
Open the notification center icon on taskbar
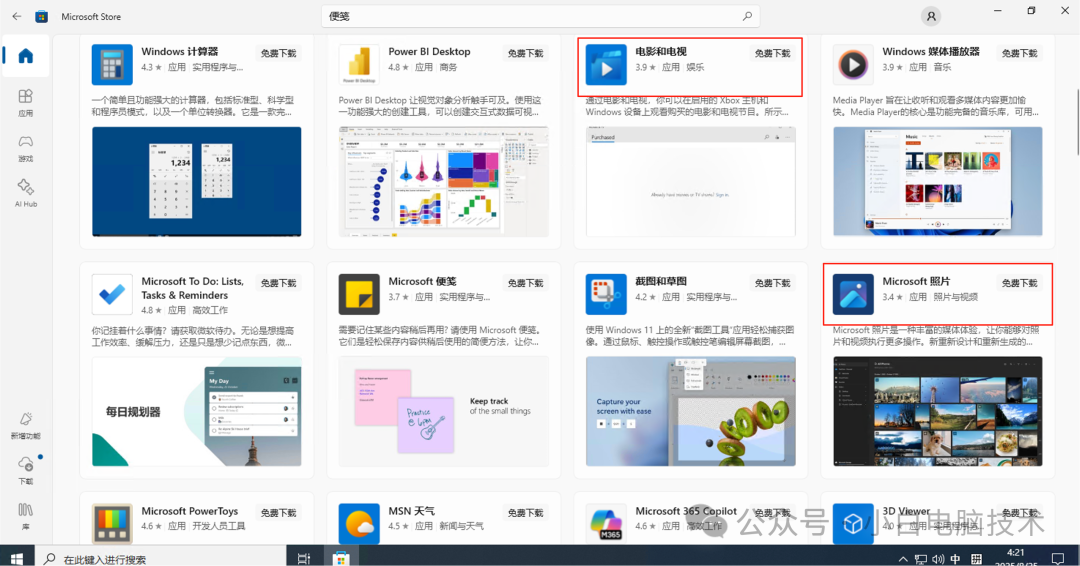(1057, 558)
